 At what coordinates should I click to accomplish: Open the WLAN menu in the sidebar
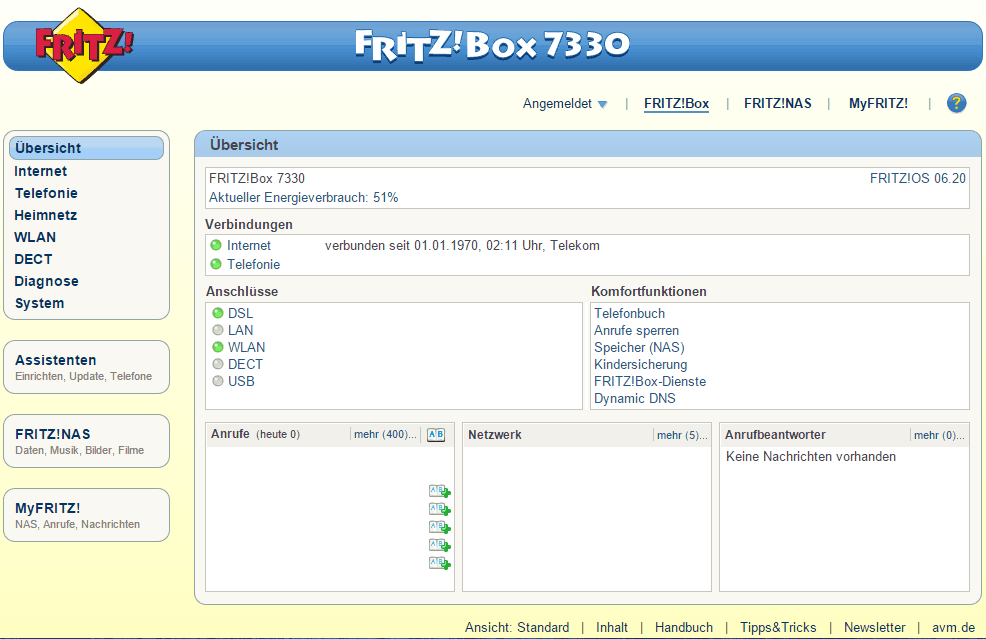pyautogui.click(x=35, y=237)
